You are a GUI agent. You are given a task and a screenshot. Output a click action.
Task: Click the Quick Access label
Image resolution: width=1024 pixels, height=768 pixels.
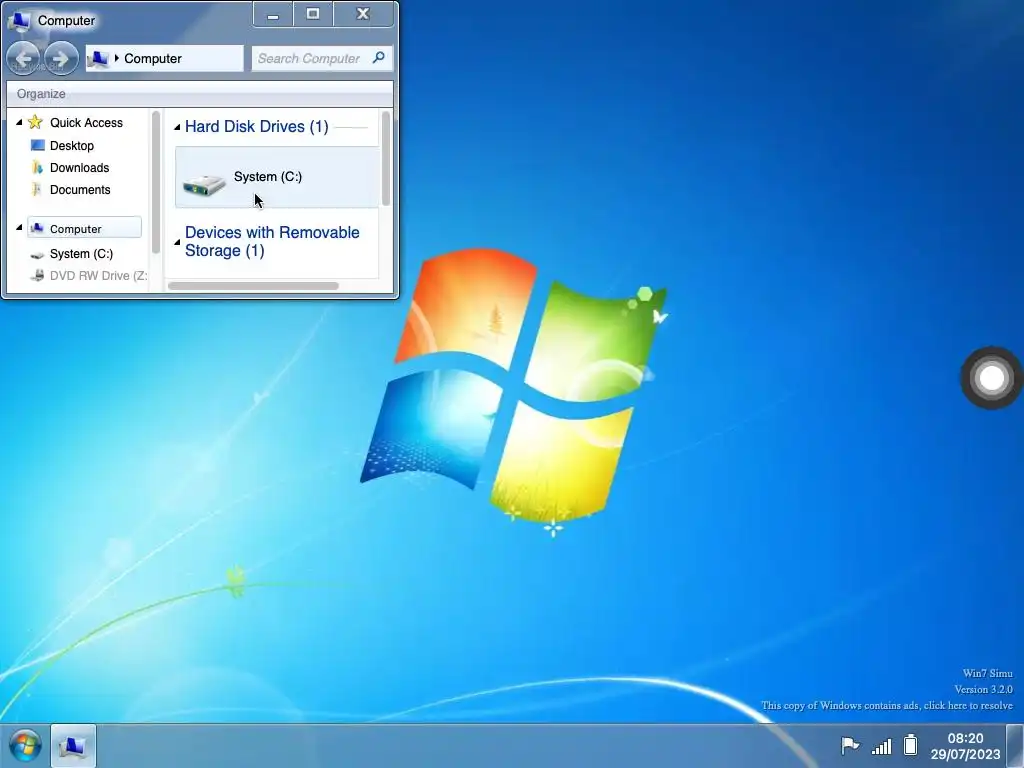pos(86,122)
